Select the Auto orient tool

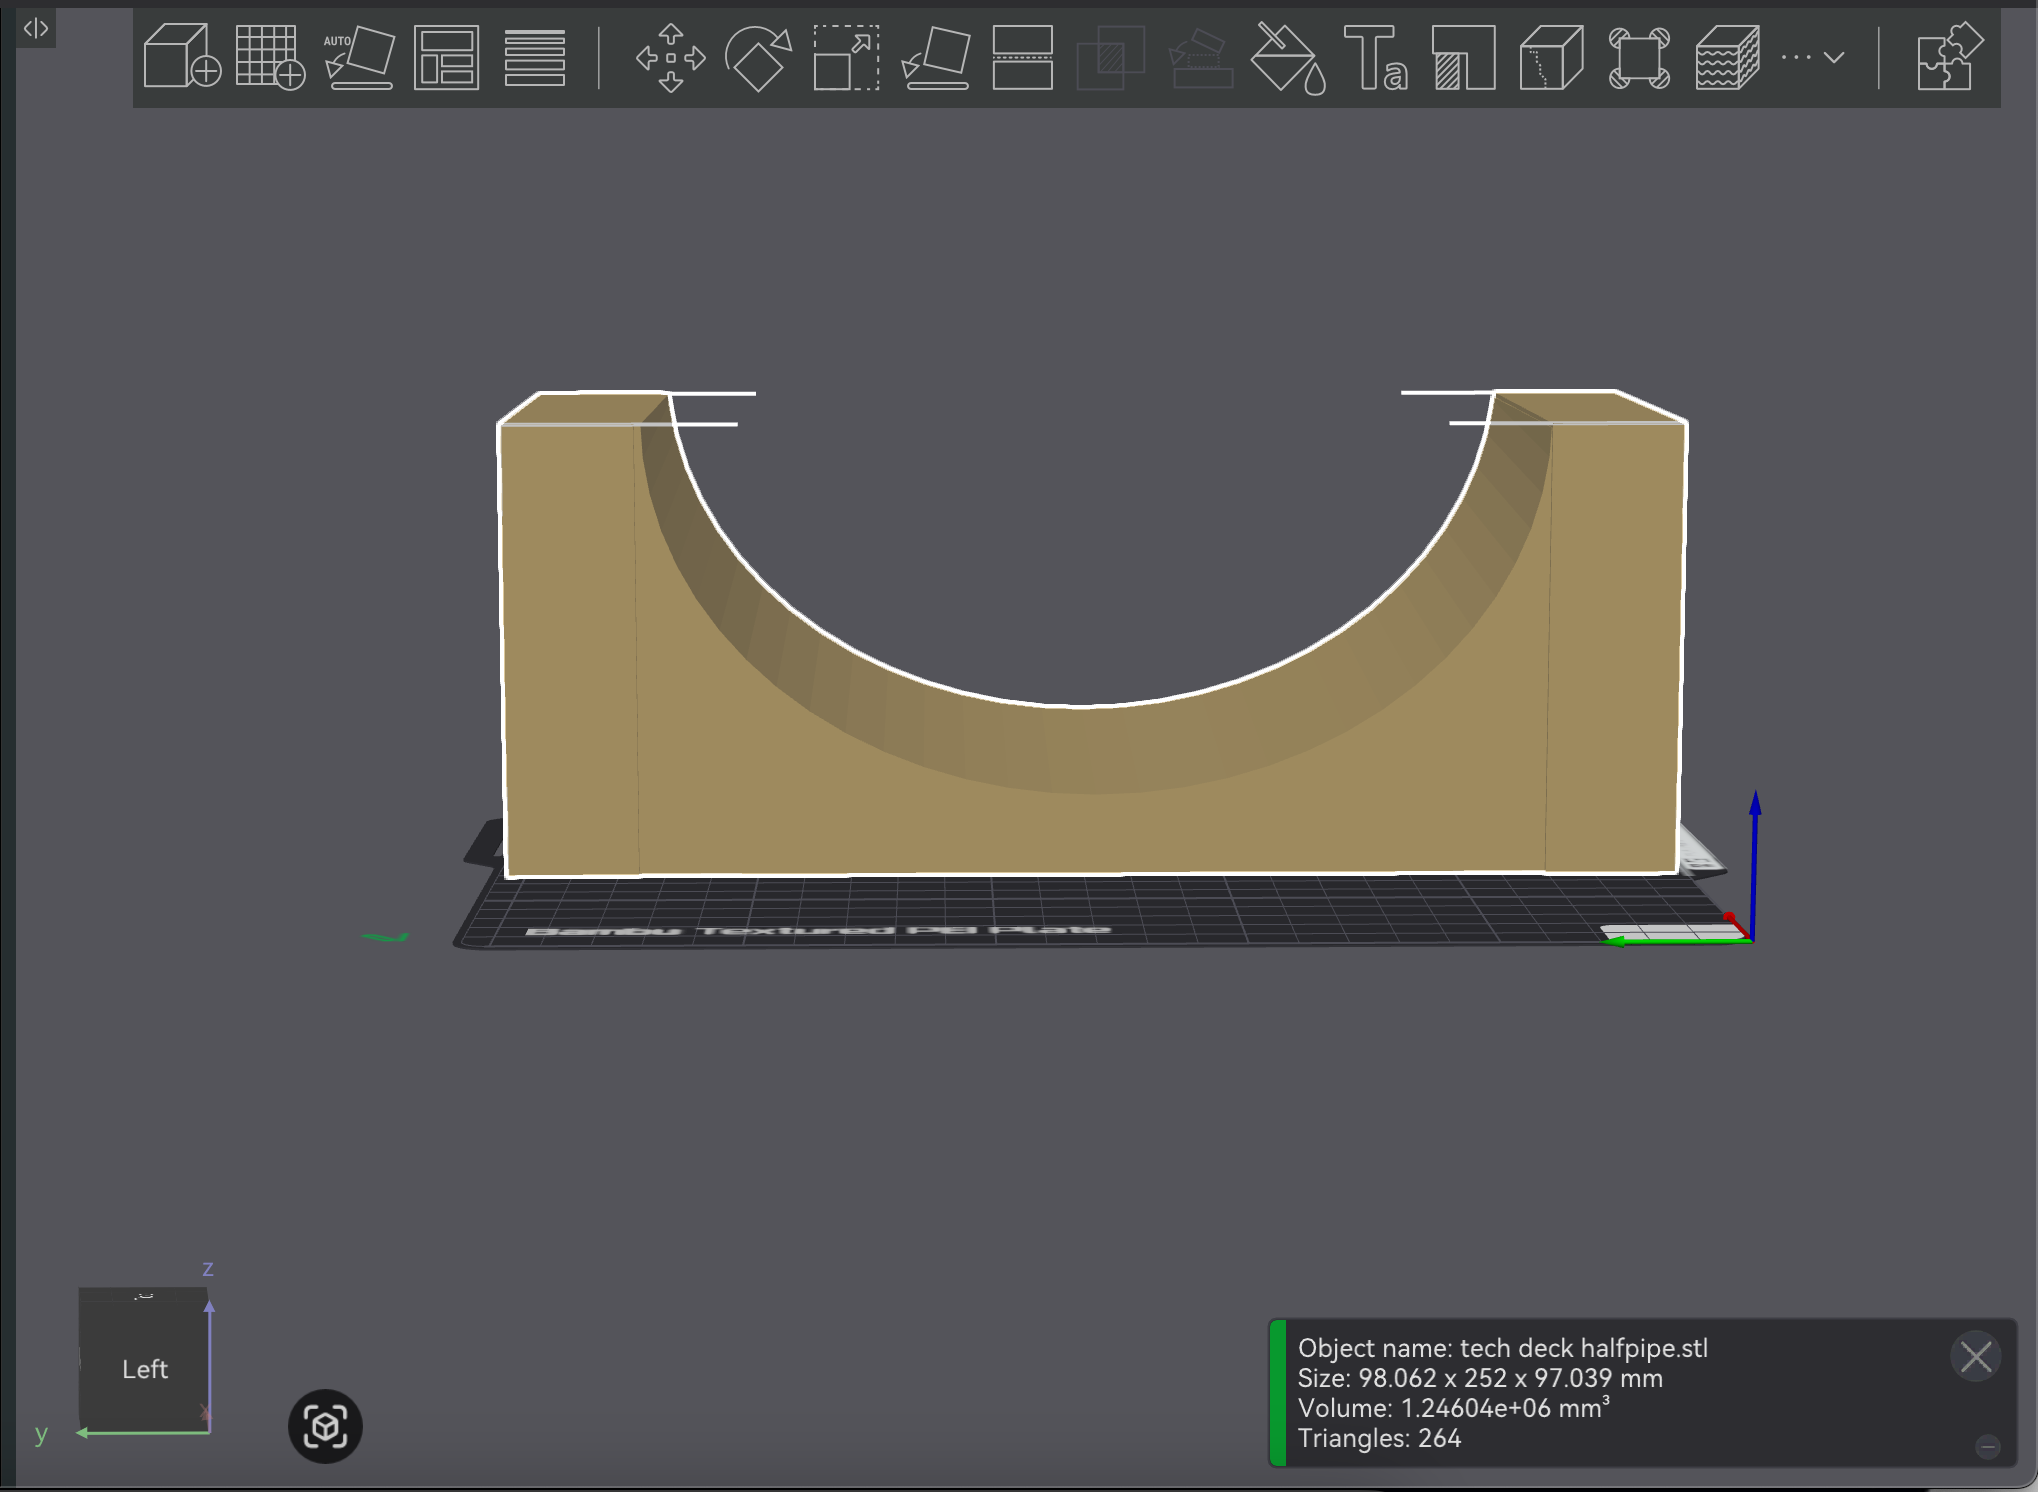[x=359, y=57]
